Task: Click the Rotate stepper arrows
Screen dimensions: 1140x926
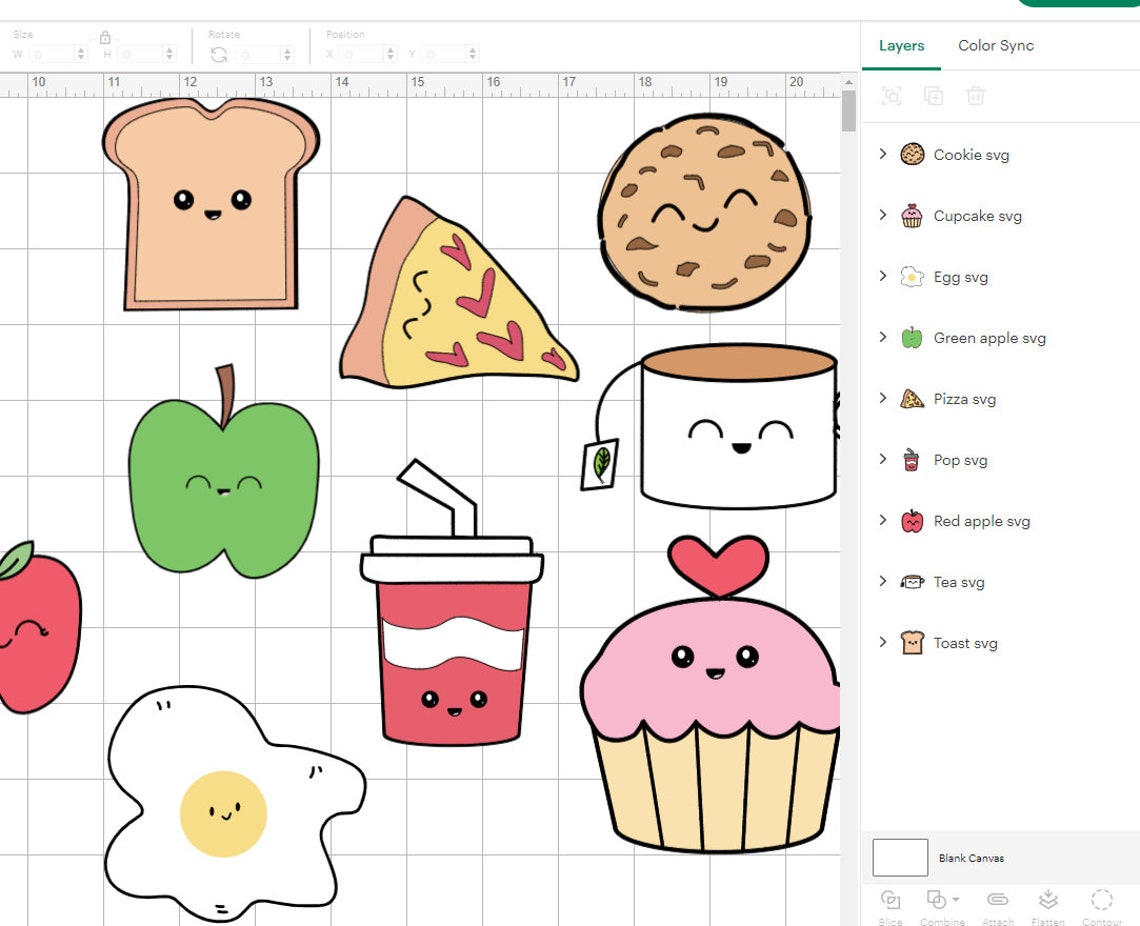Action: (x=287, y=55)
